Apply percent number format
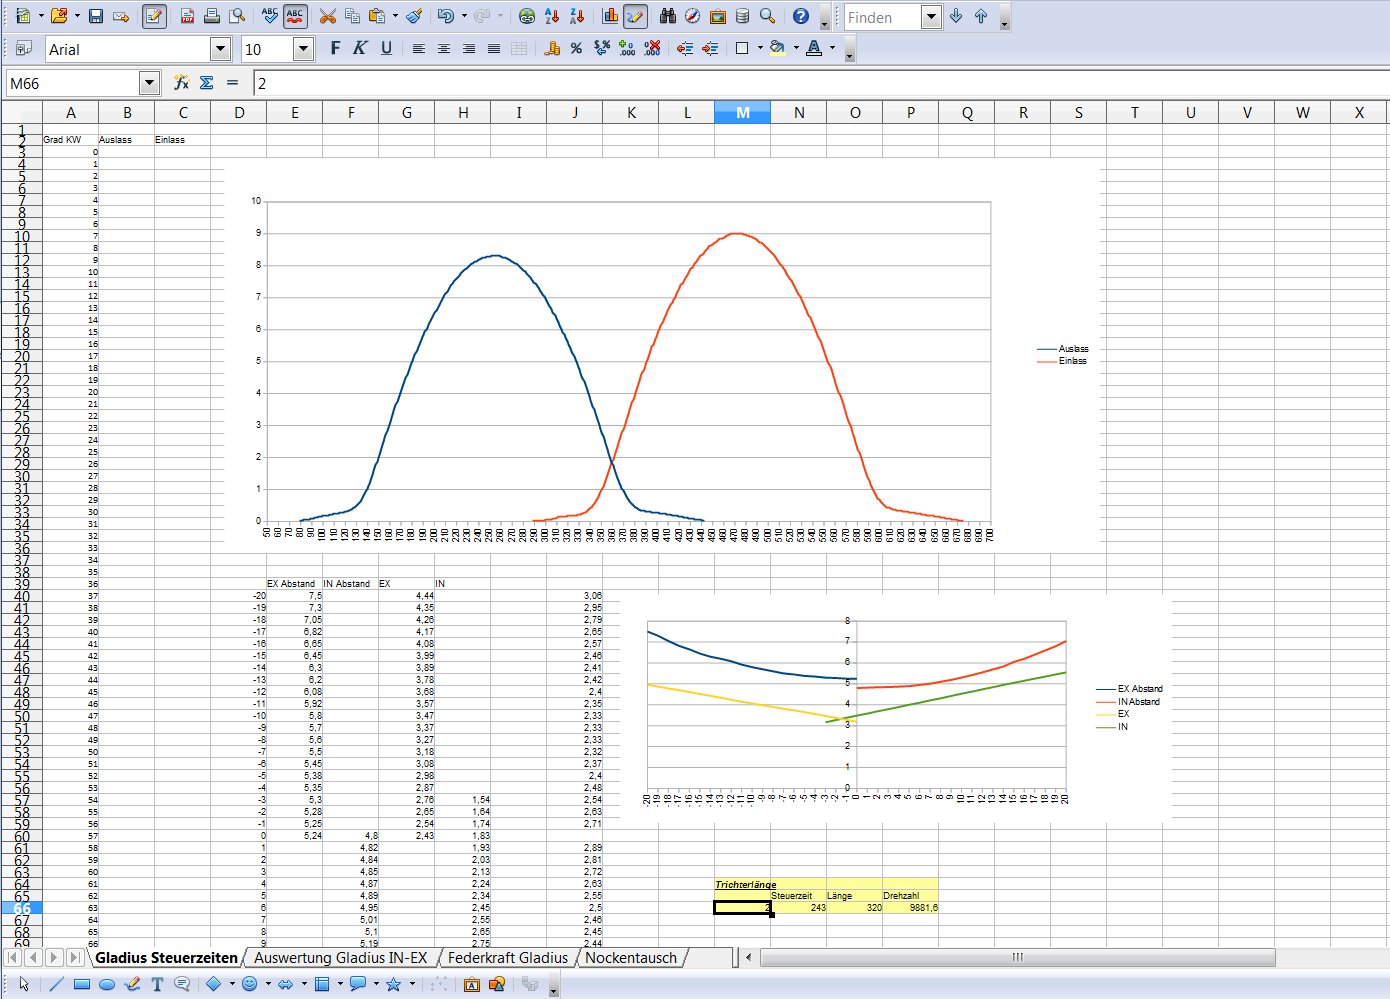The width and height of the screenshot is (1390, 999). [576, 48]
